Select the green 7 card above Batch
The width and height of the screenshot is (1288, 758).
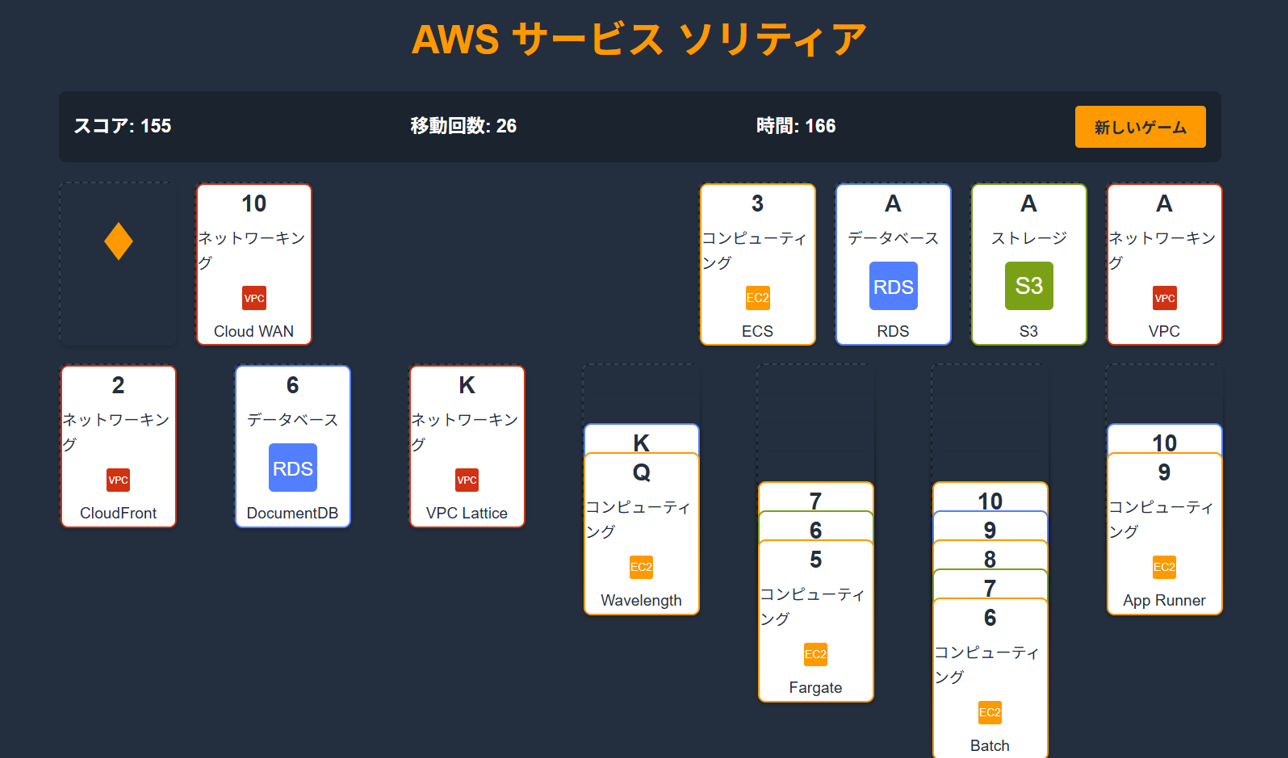(x=990, y=584)
